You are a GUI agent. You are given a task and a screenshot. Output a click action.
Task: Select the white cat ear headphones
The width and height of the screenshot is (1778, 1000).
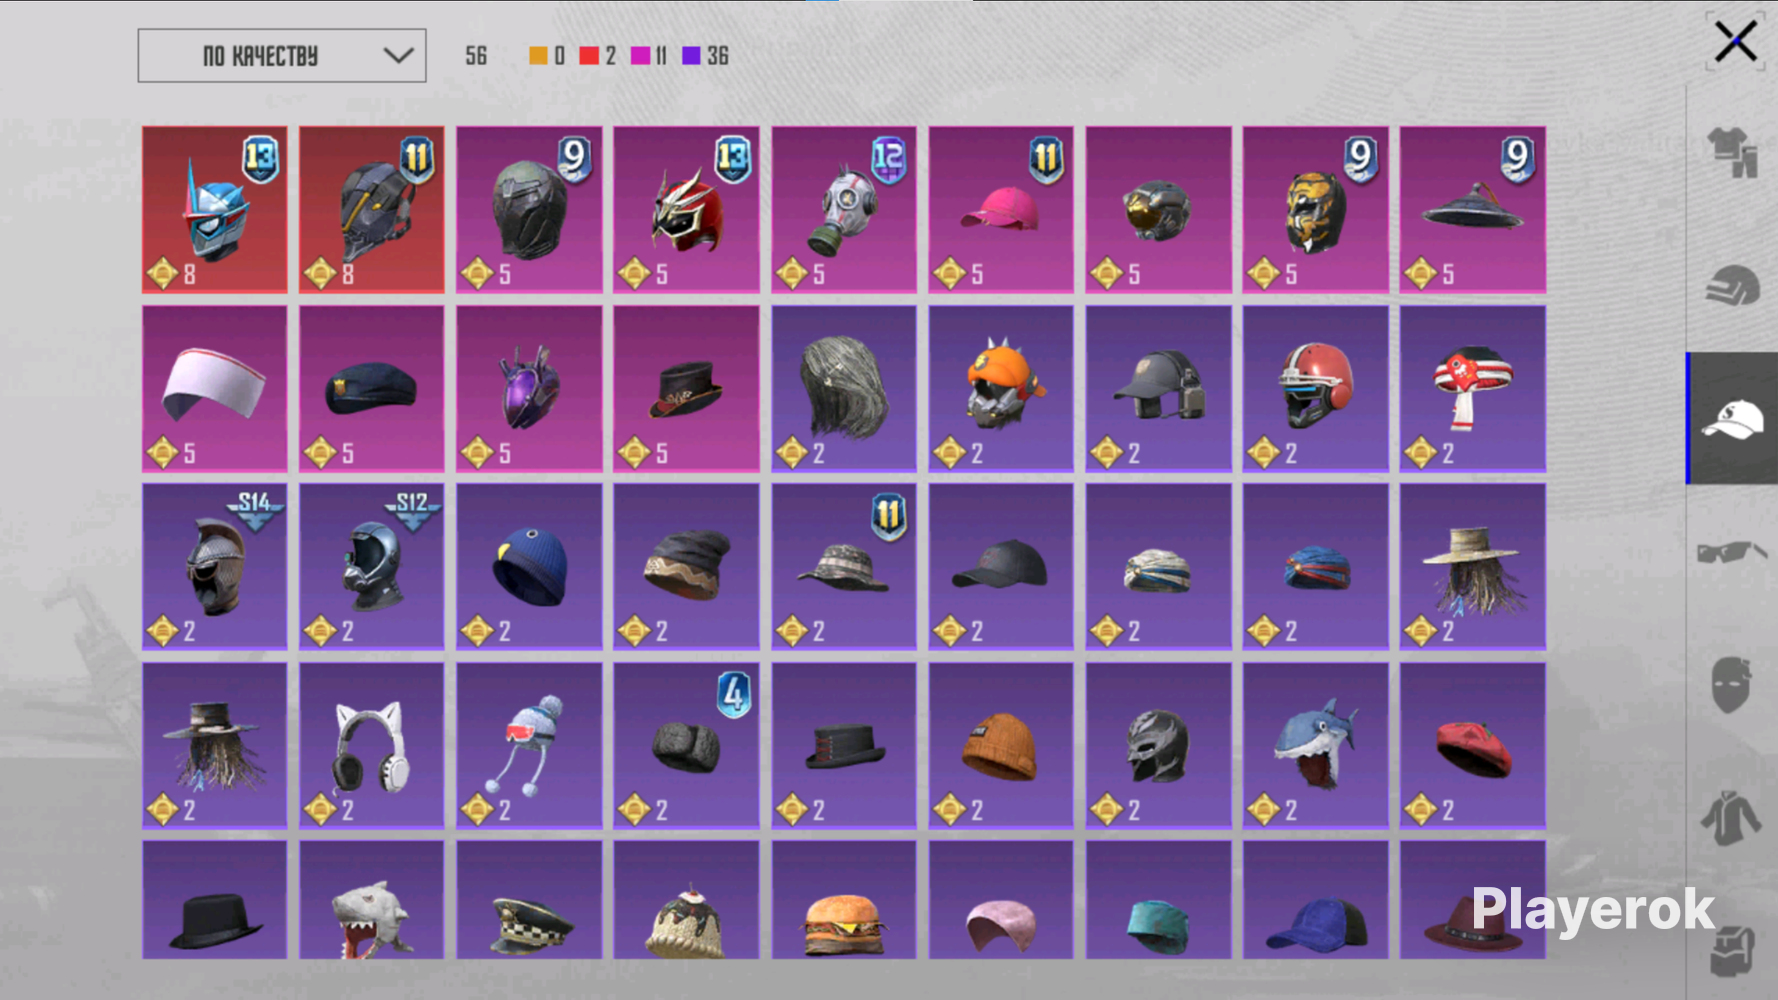tap(371, 746)
